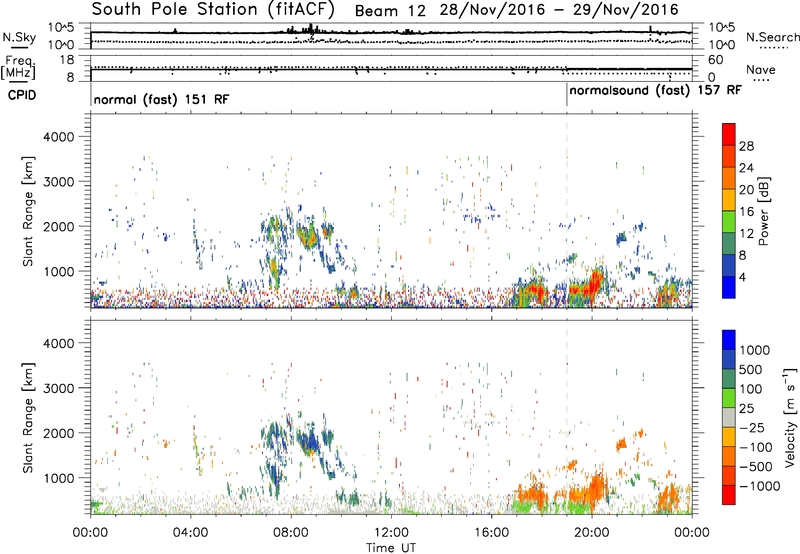Click the '08:00' time axis tick label
Image resolution: width=800 pixels, height=554 pixels.
click(x=291, y=533)
